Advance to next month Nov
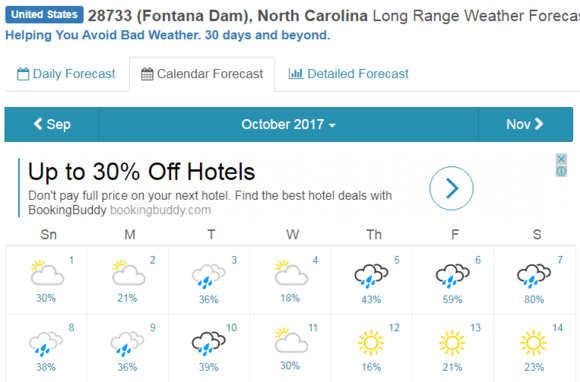Screen dimensions: 580x382 tap(525, 125)
